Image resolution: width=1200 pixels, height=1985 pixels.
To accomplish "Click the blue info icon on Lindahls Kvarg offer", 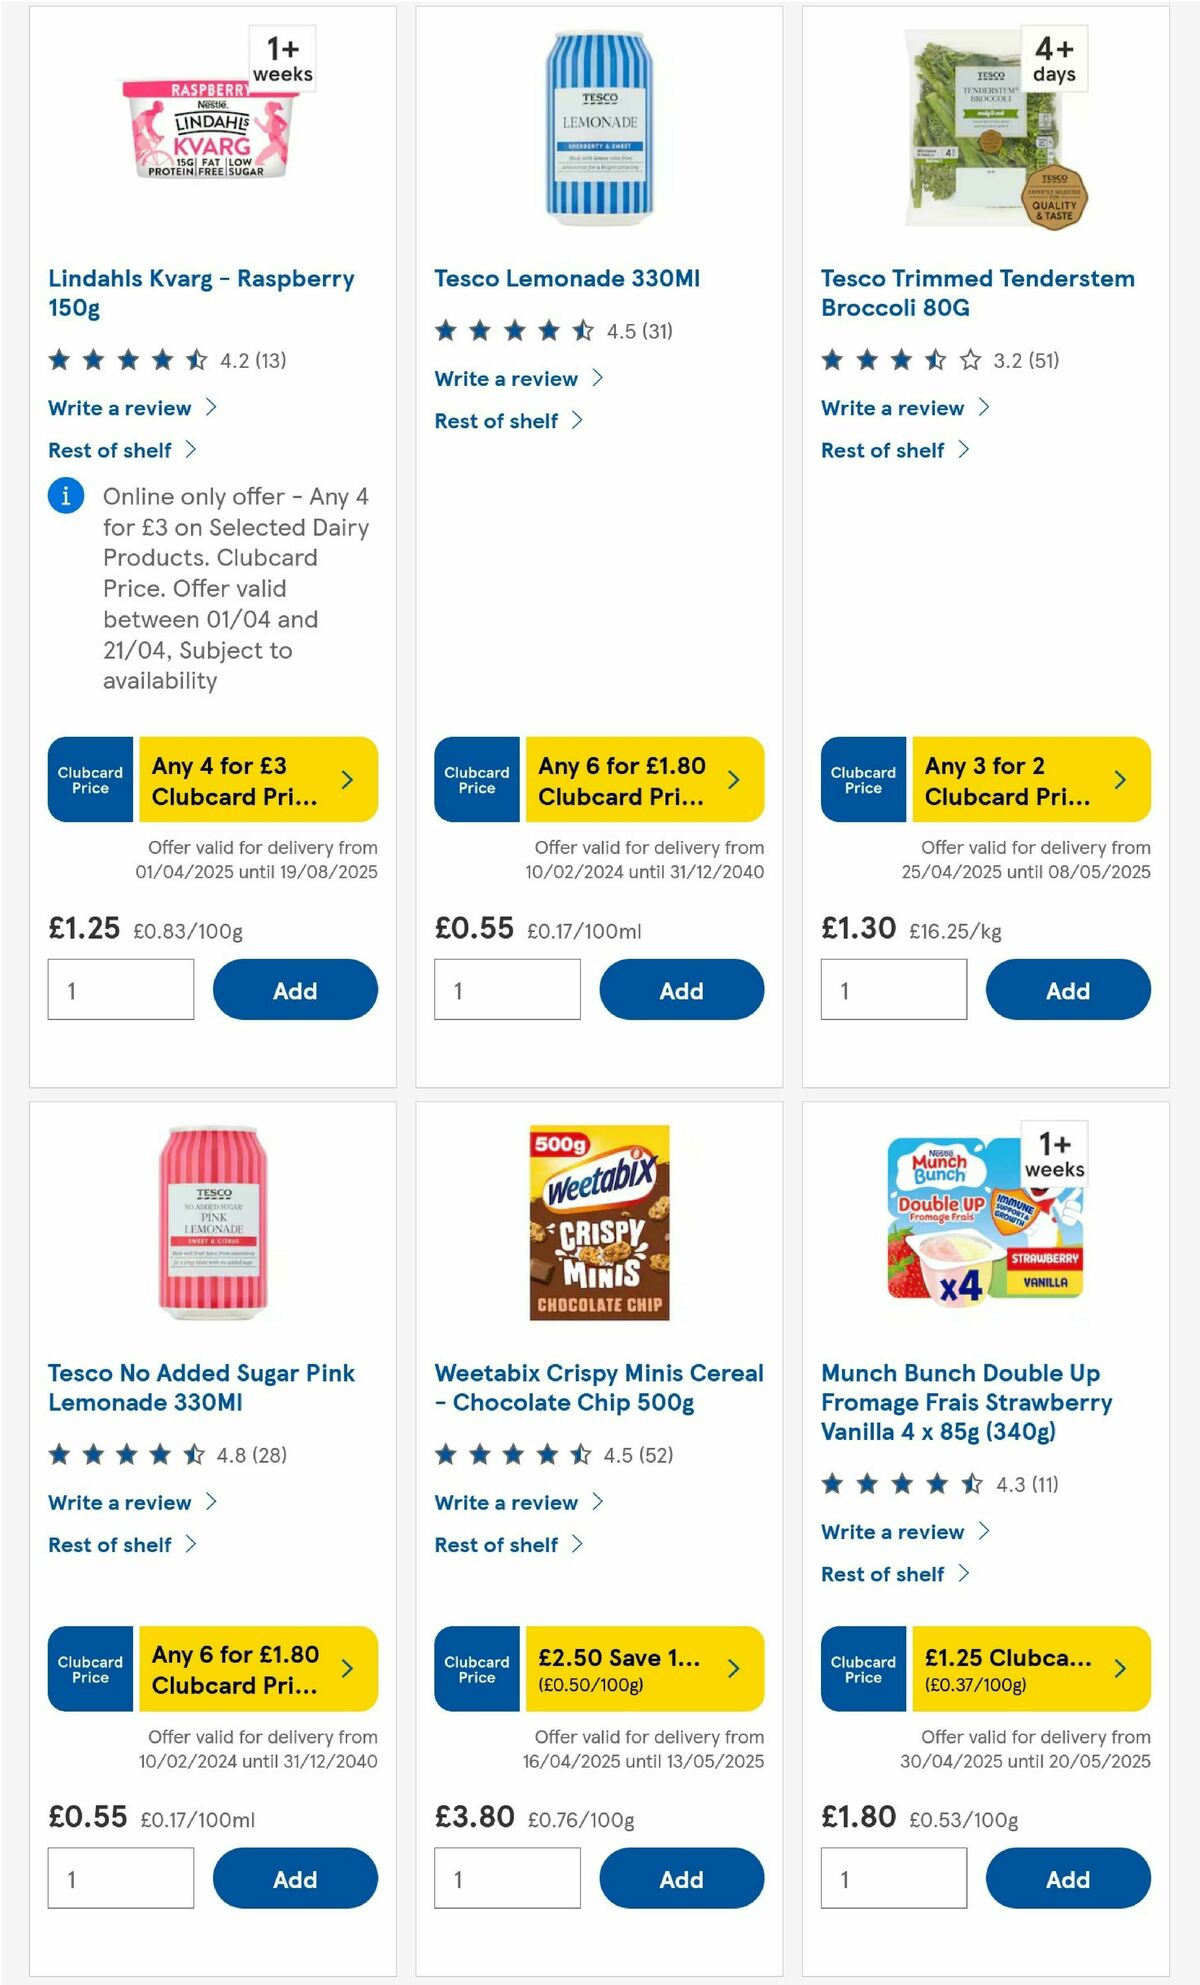I will pos(65,496).
